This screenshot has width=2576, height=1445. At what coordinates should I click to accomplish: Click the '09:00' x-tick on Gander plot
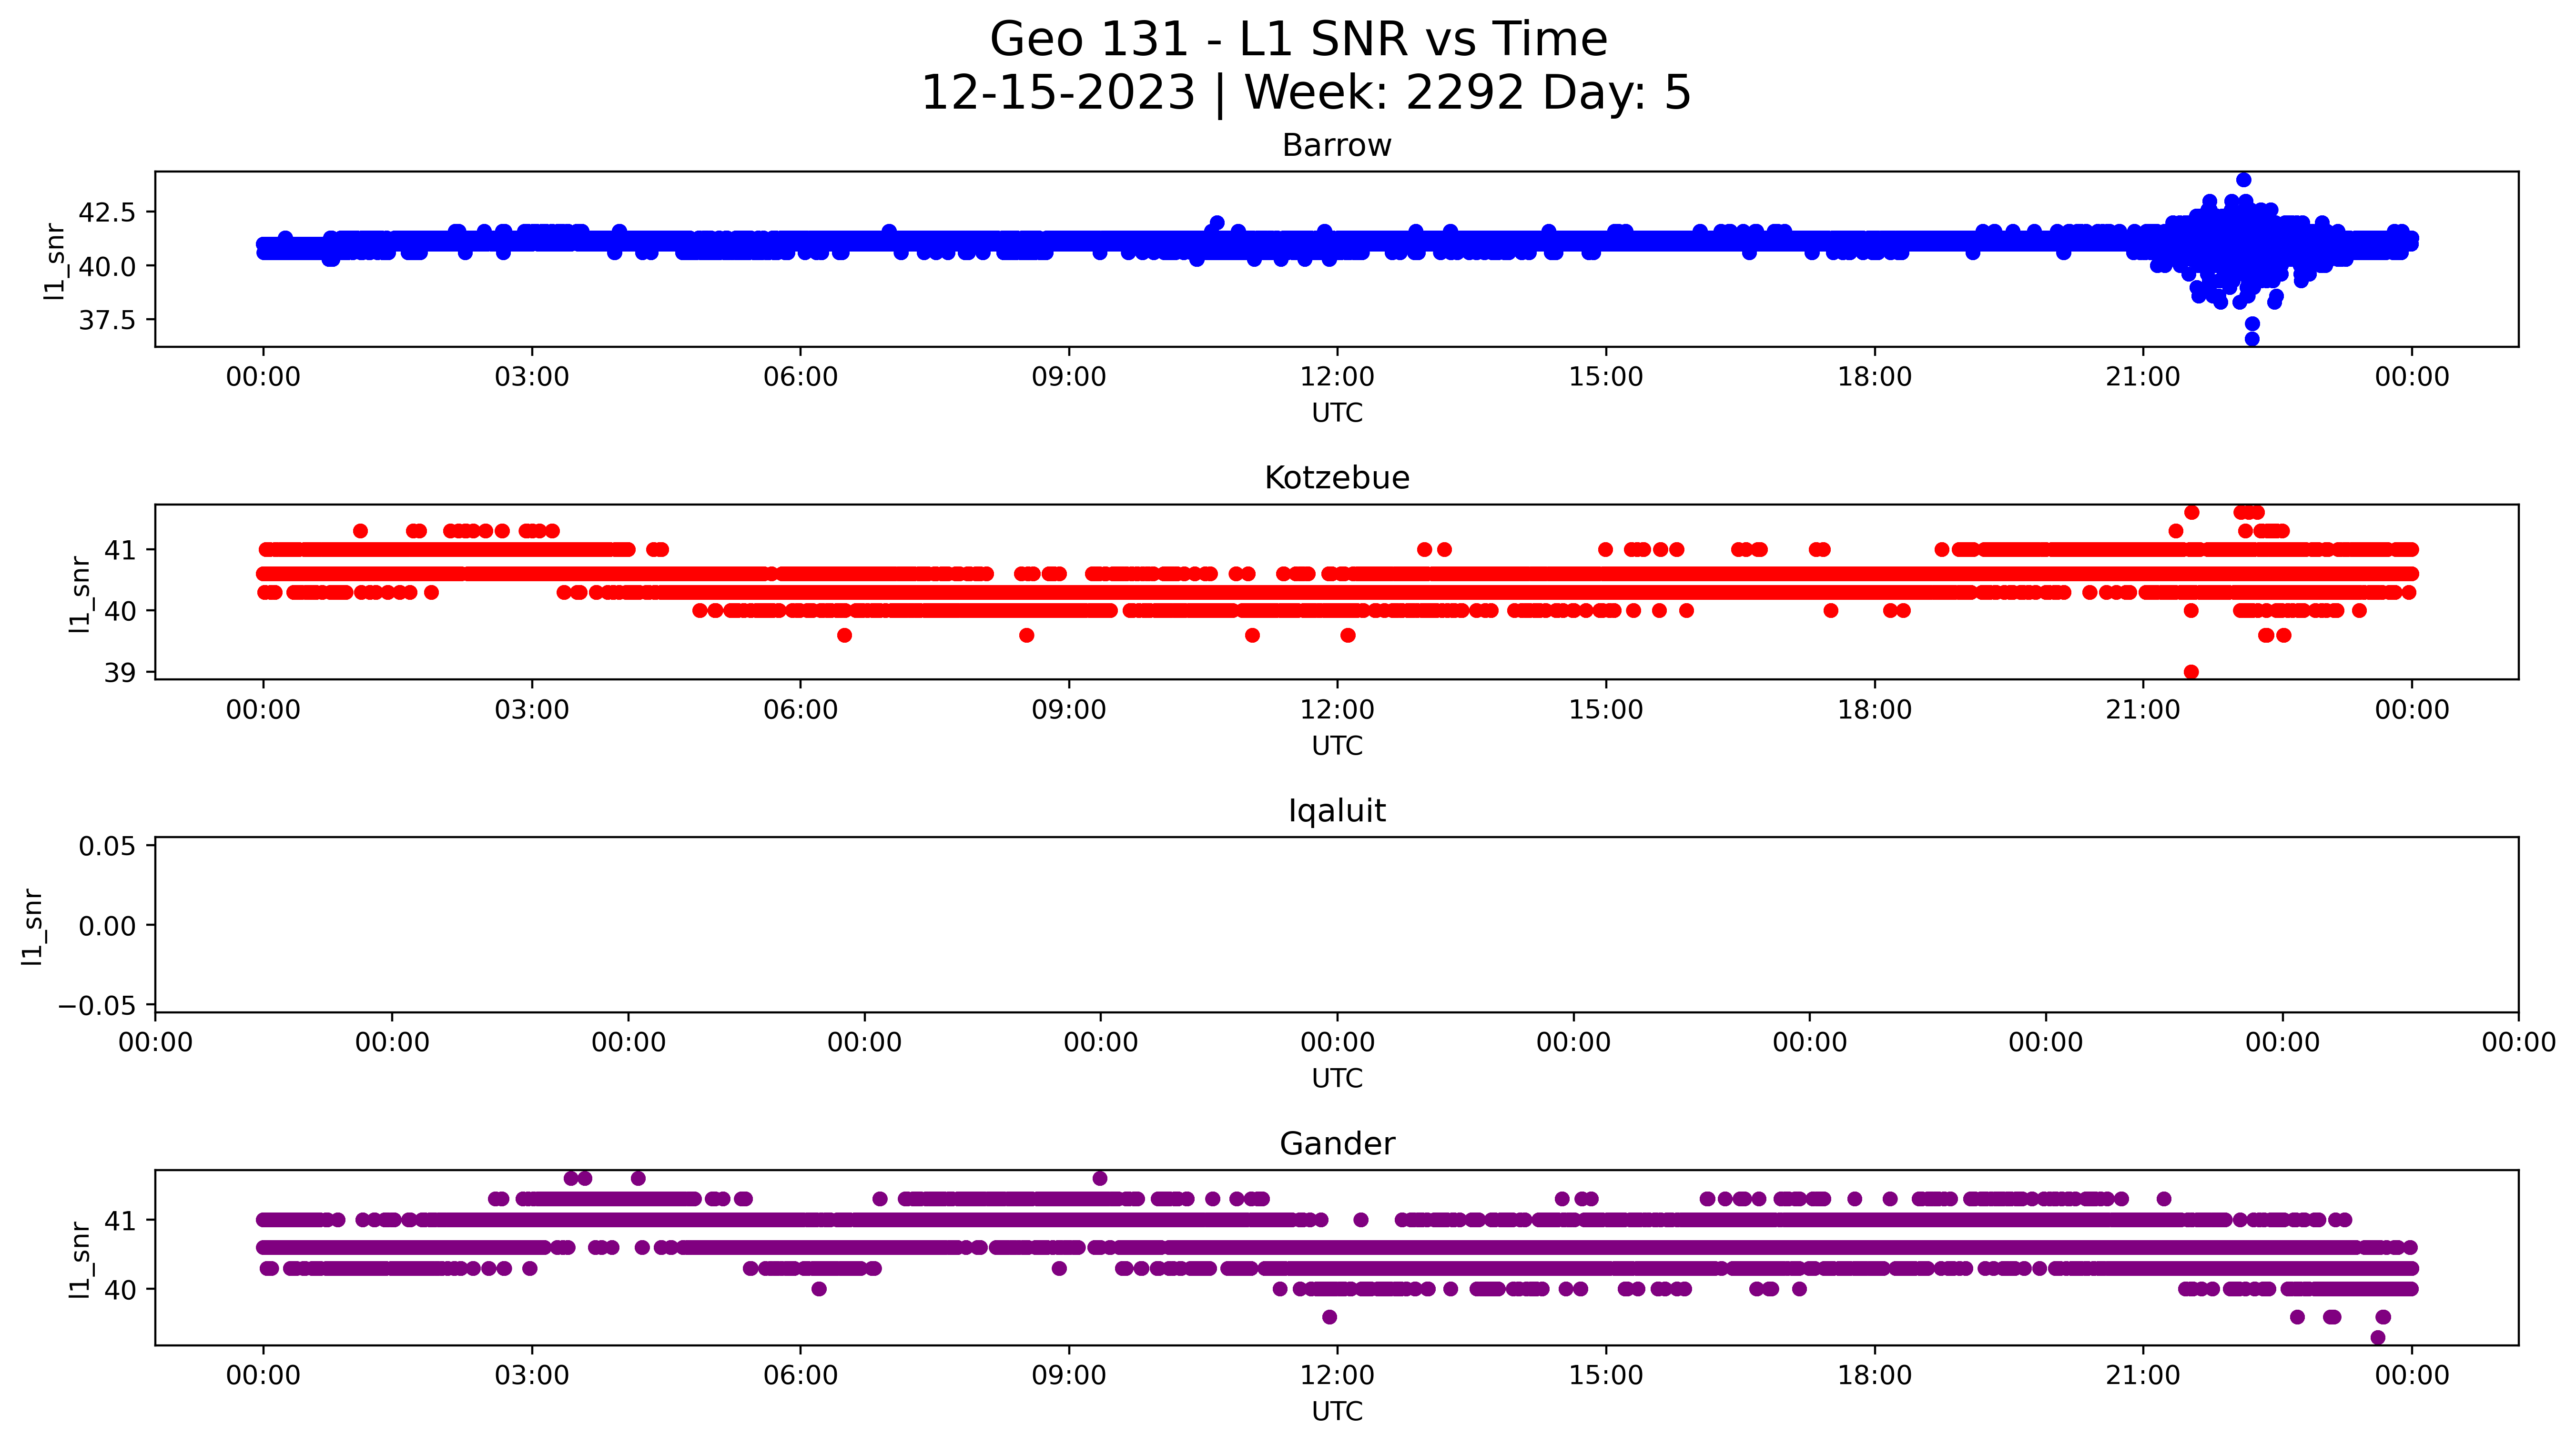(1069, 1376)
